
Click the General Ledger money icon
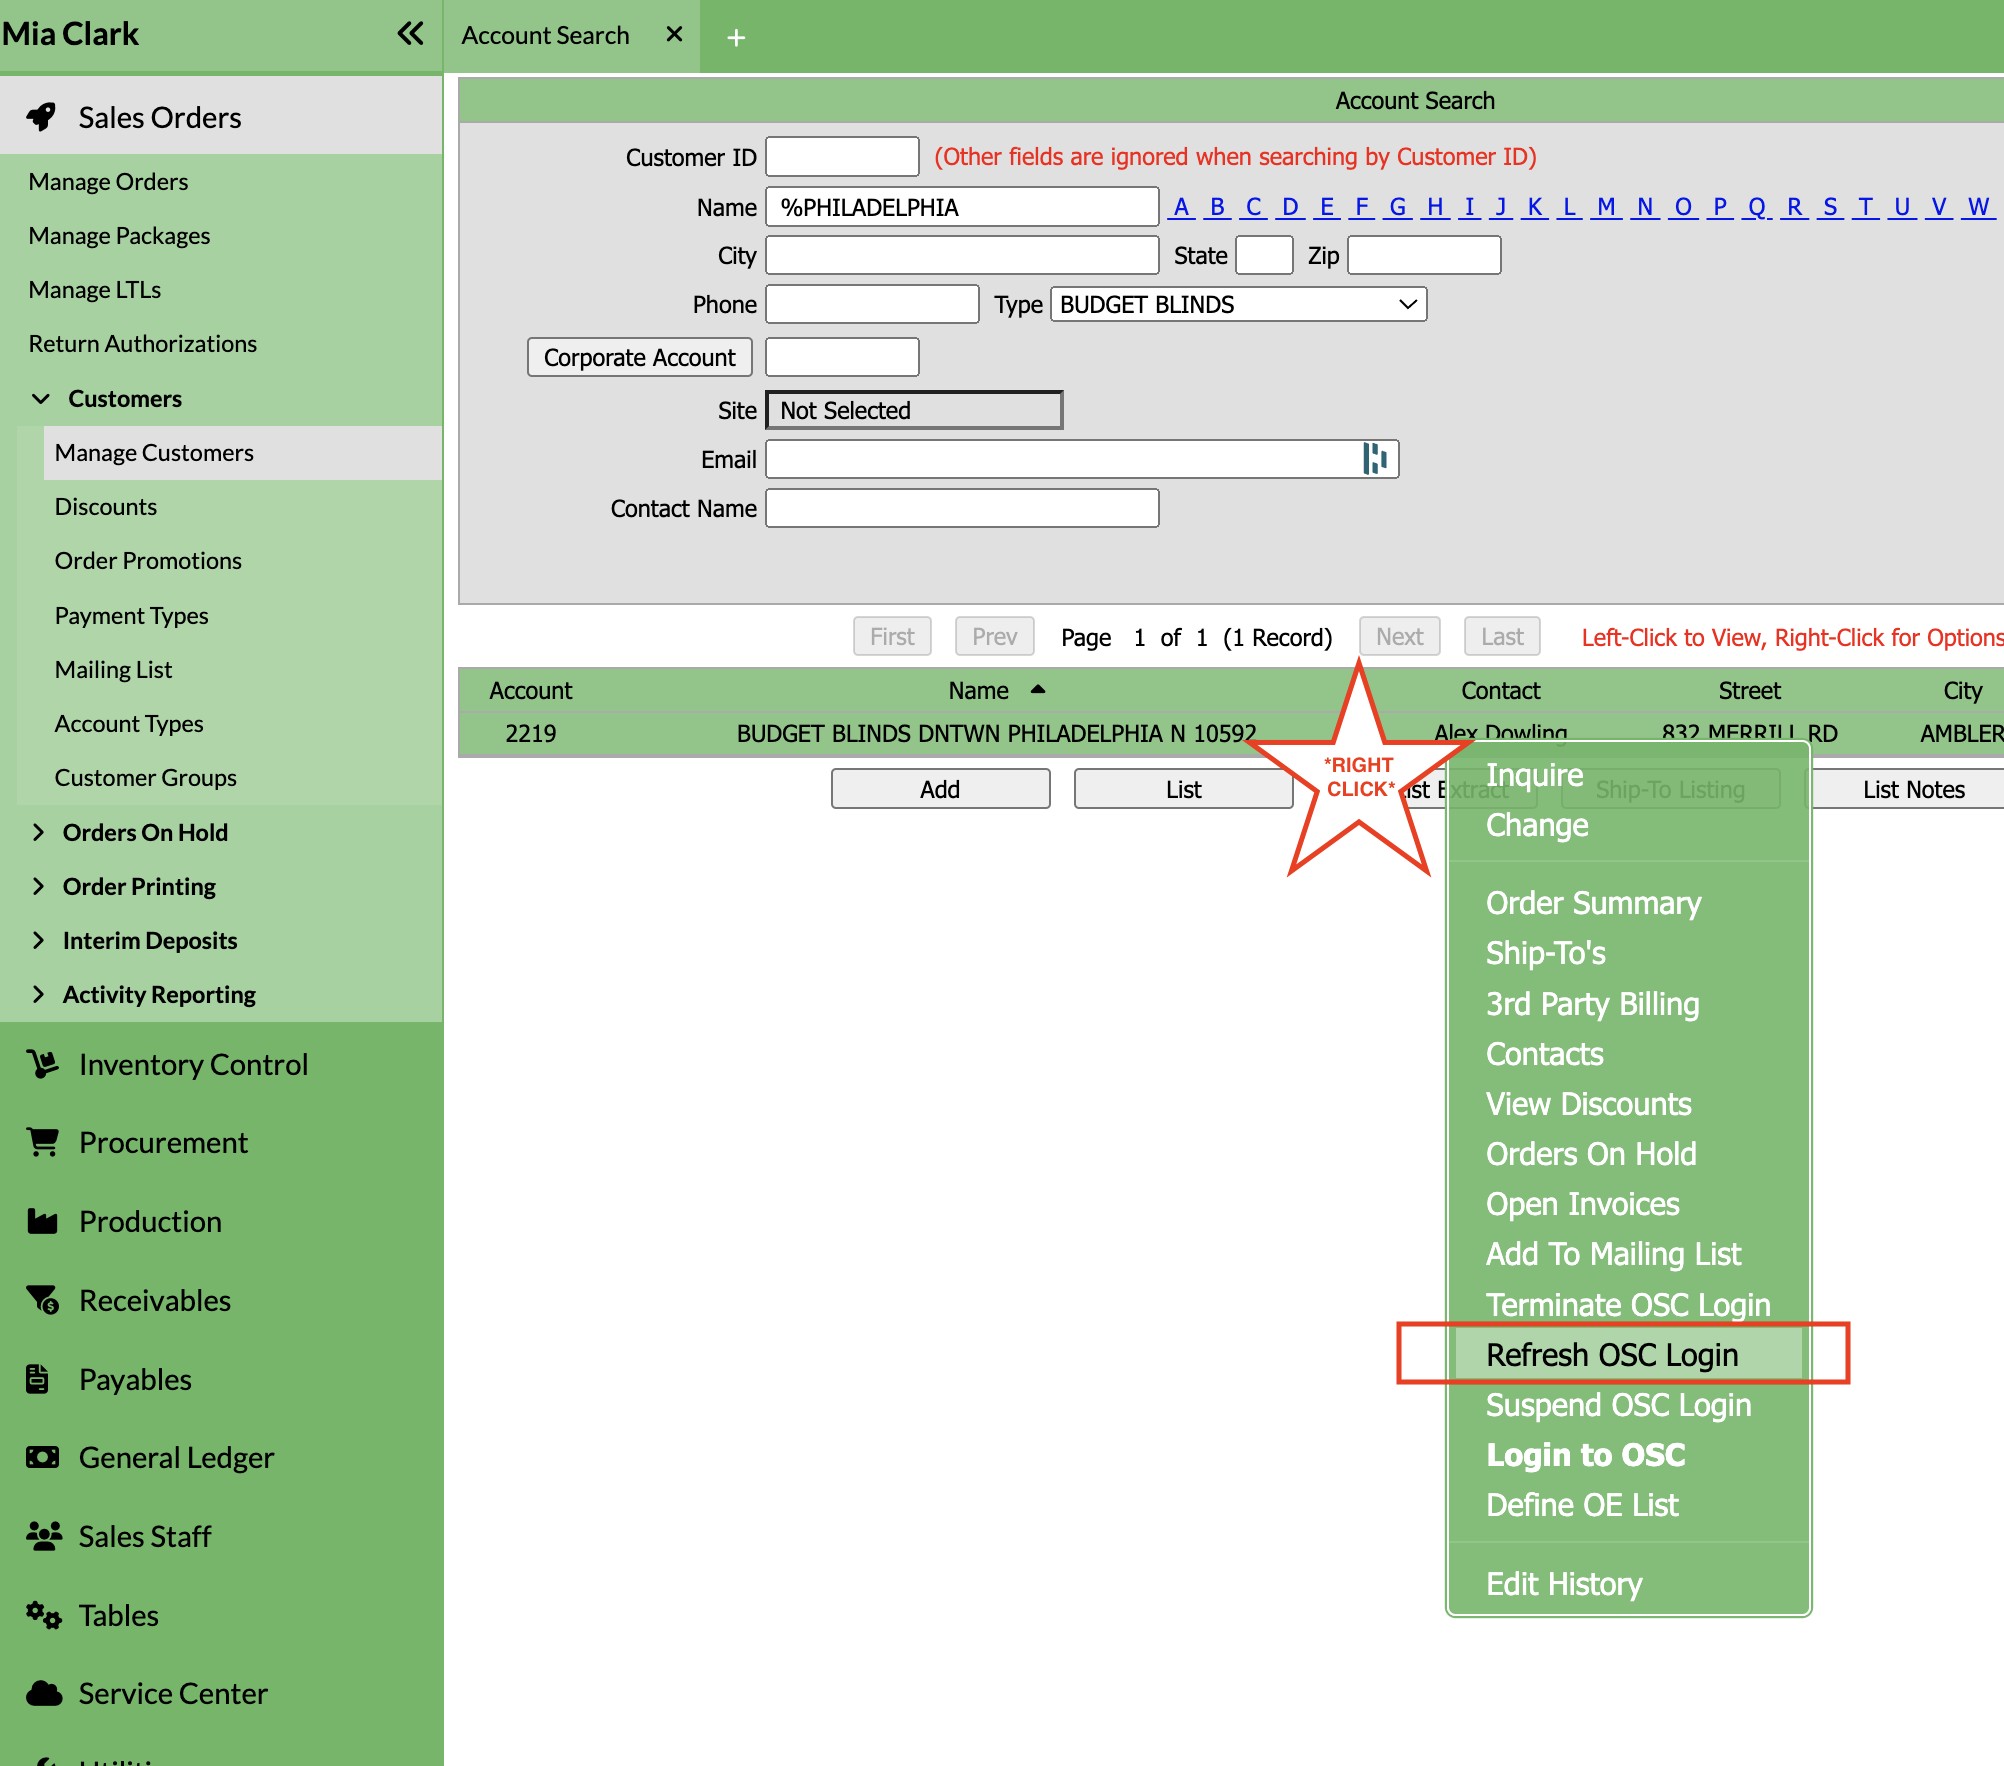[x=42, y=1457]
